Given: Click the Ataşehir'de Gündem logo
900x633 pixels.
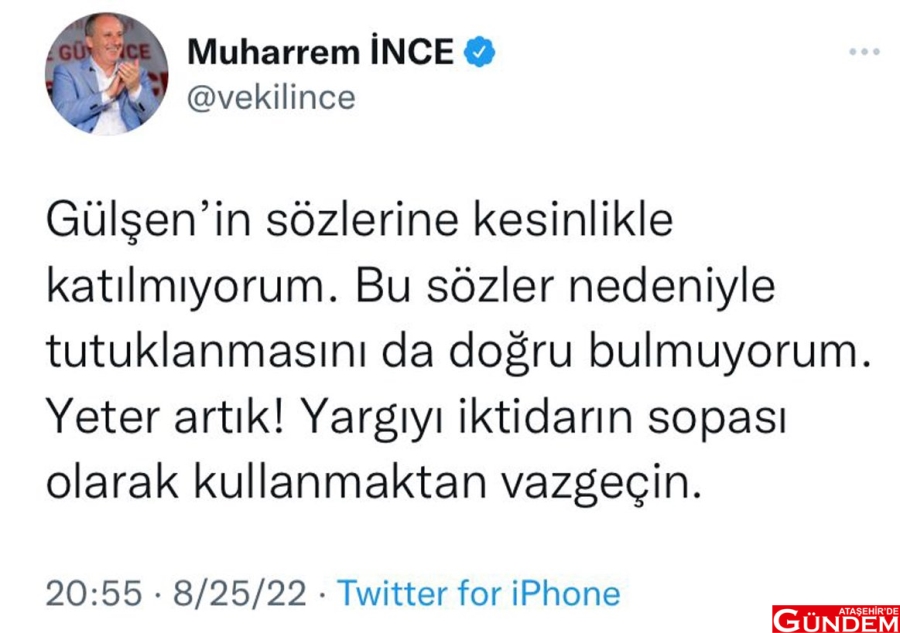Looking at the screenshot, I should [x=834, y=617].
